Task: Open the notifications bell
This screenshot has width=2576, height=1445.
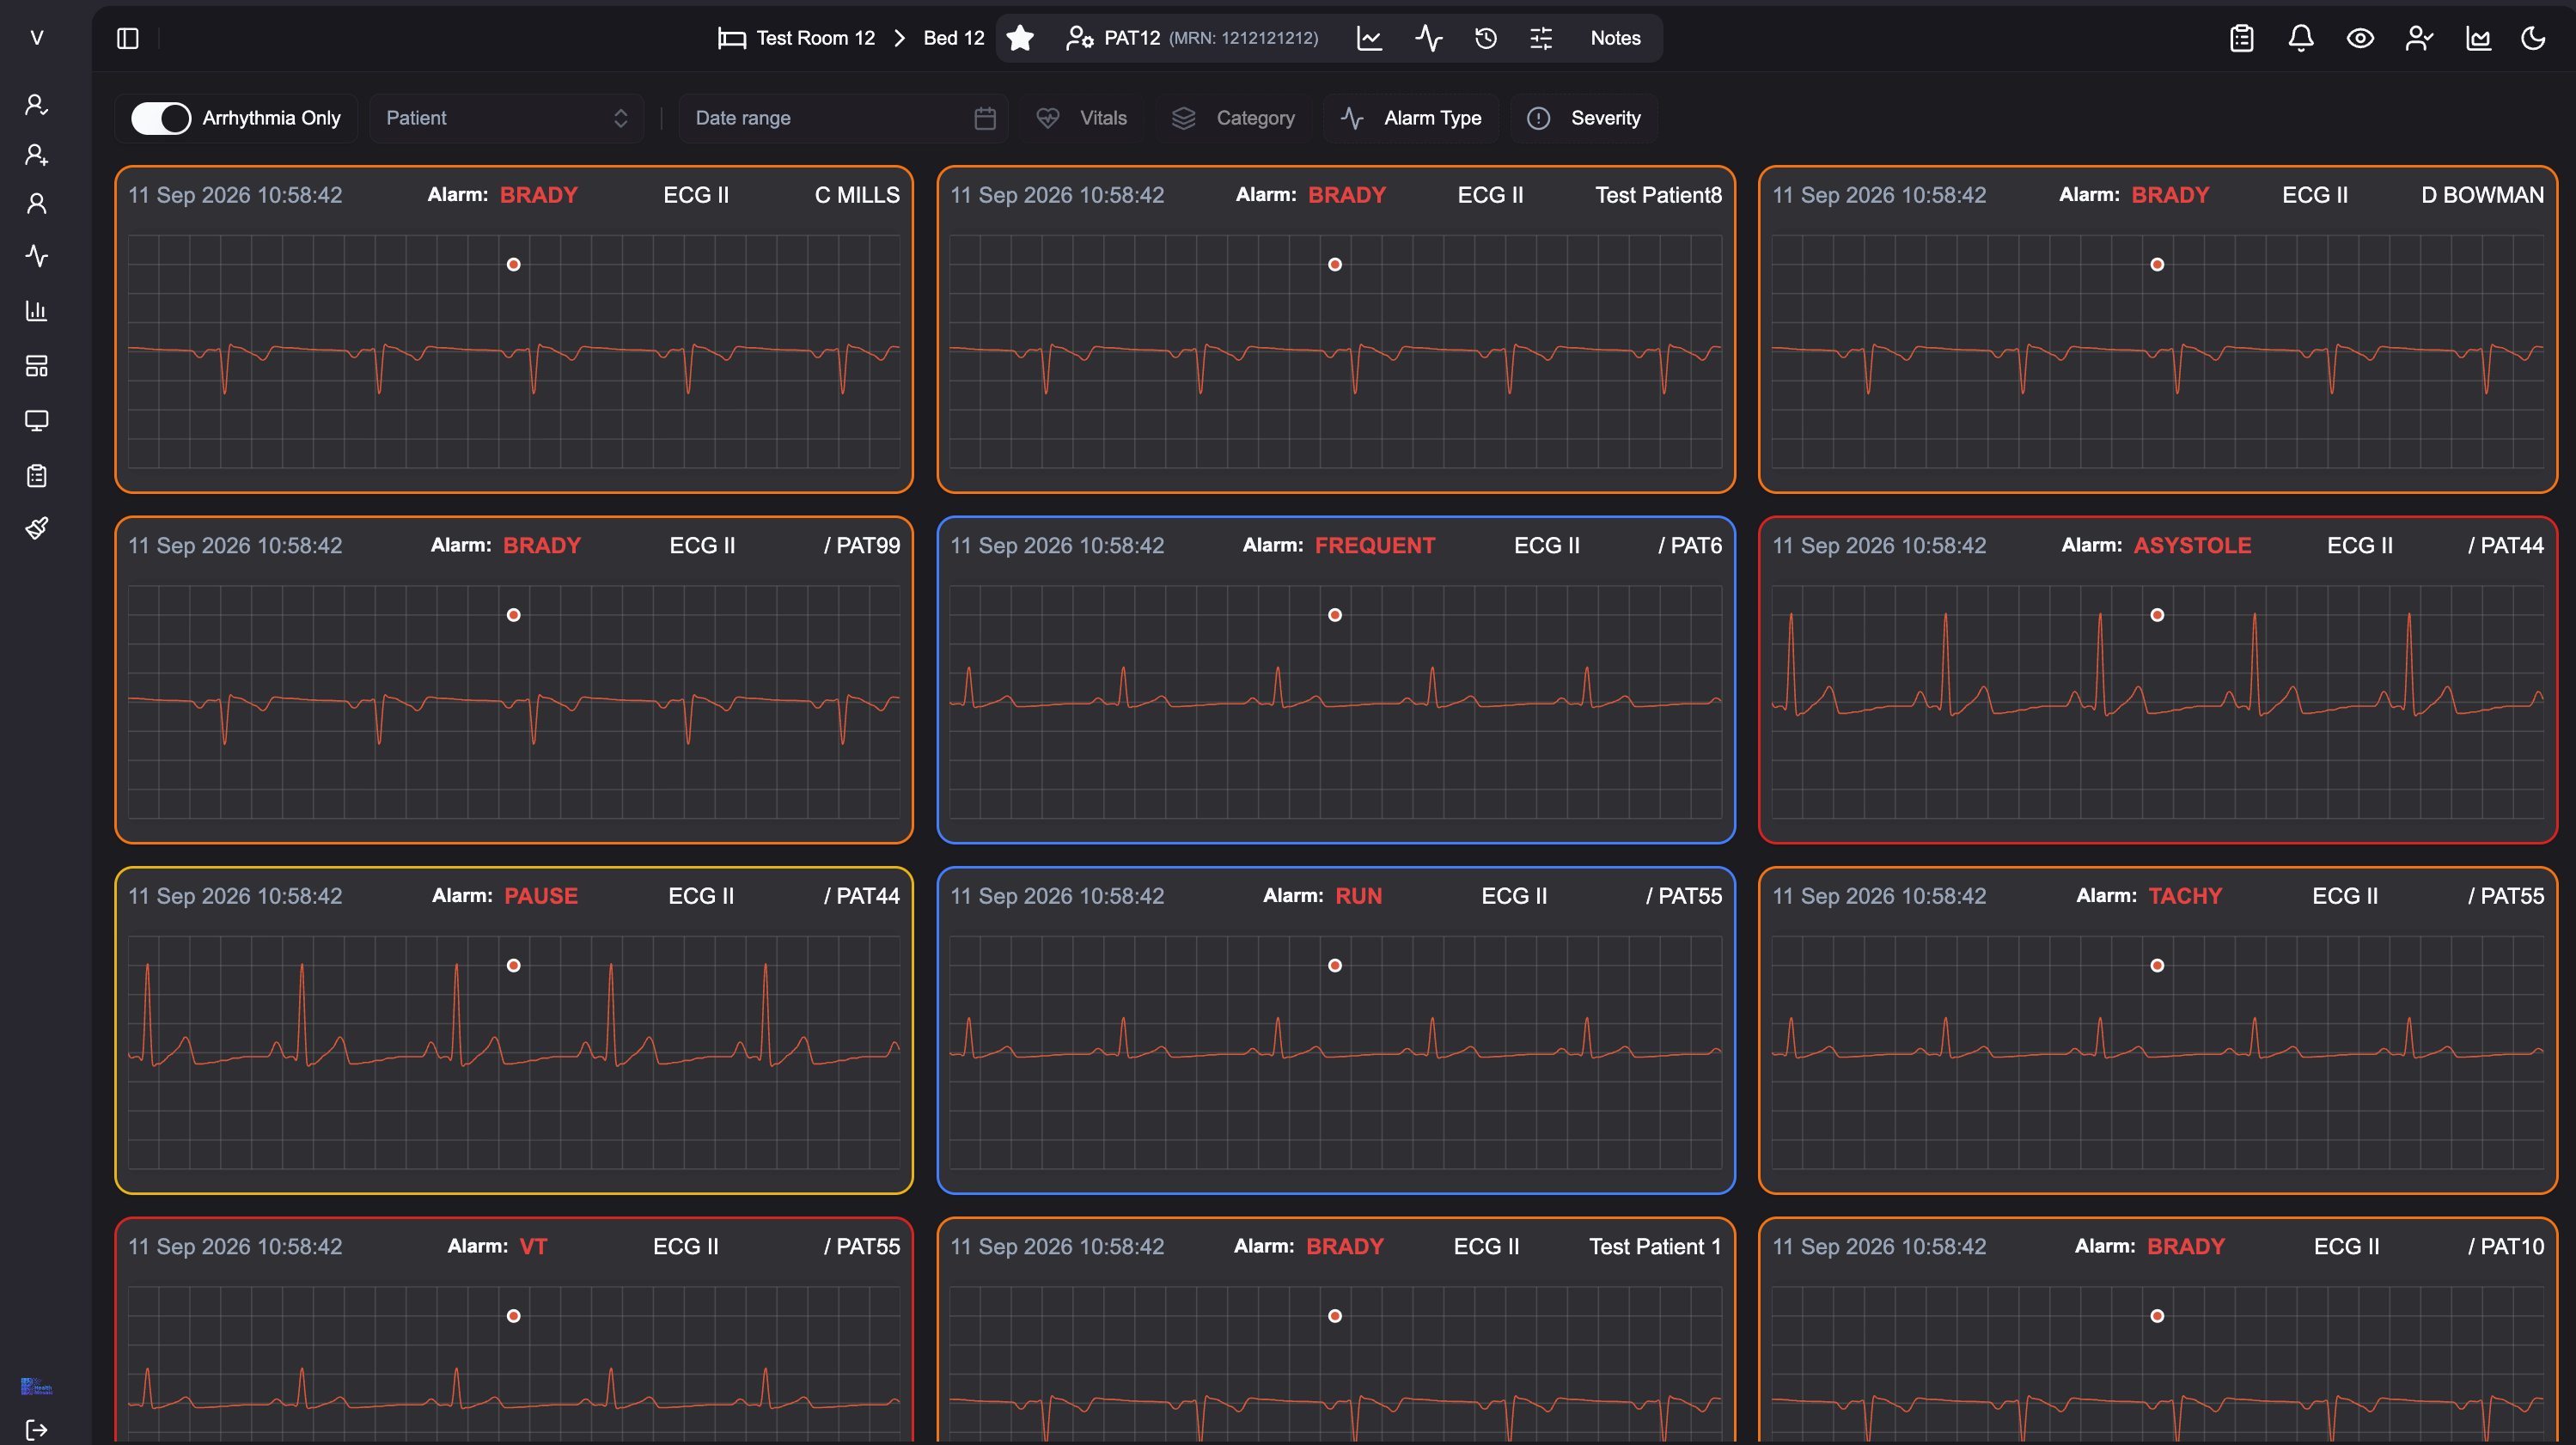Action: 2301,38
